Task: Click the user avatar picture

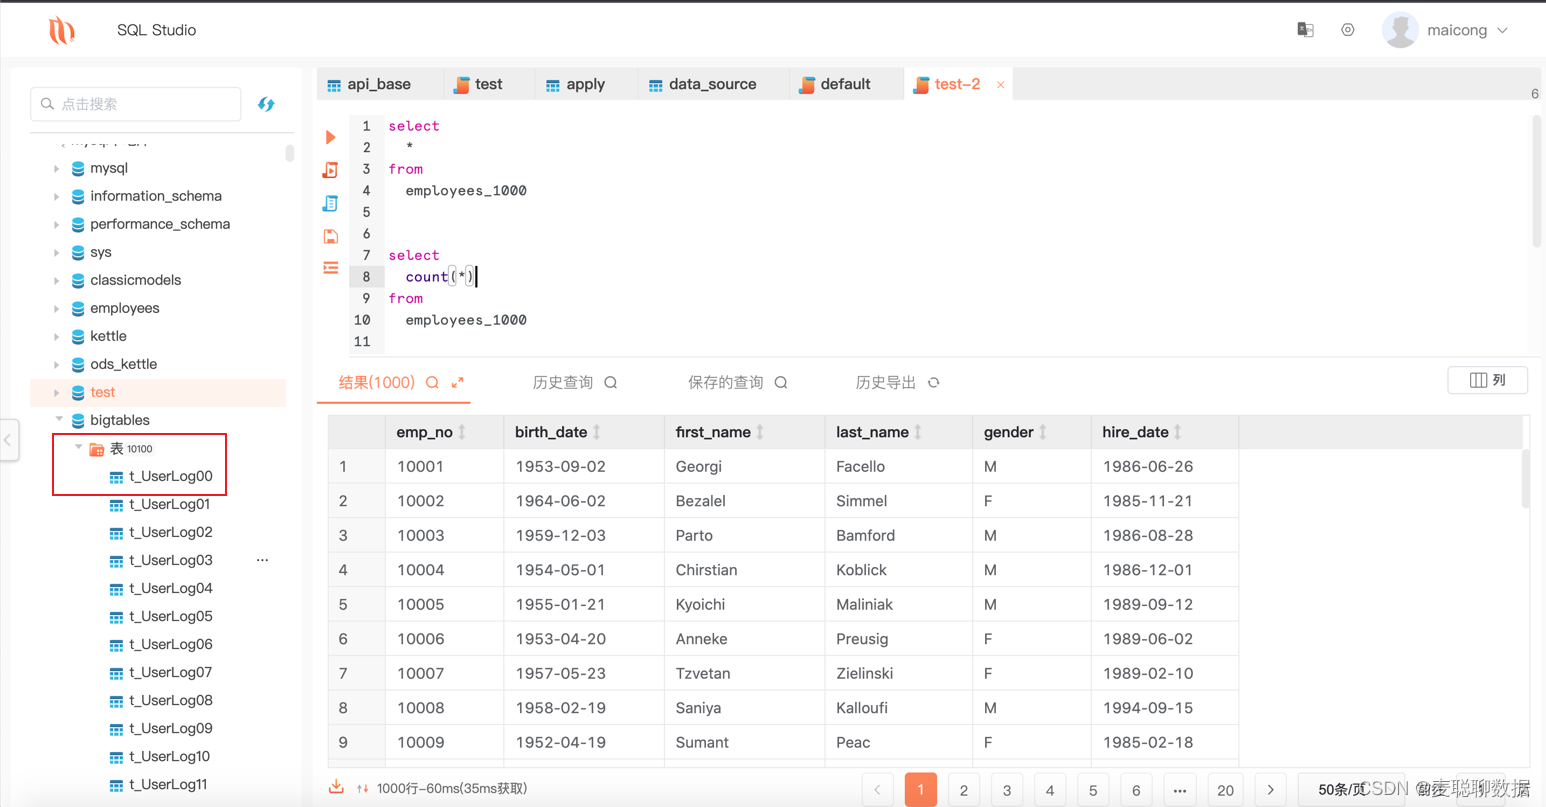Action: (1400, 30)
